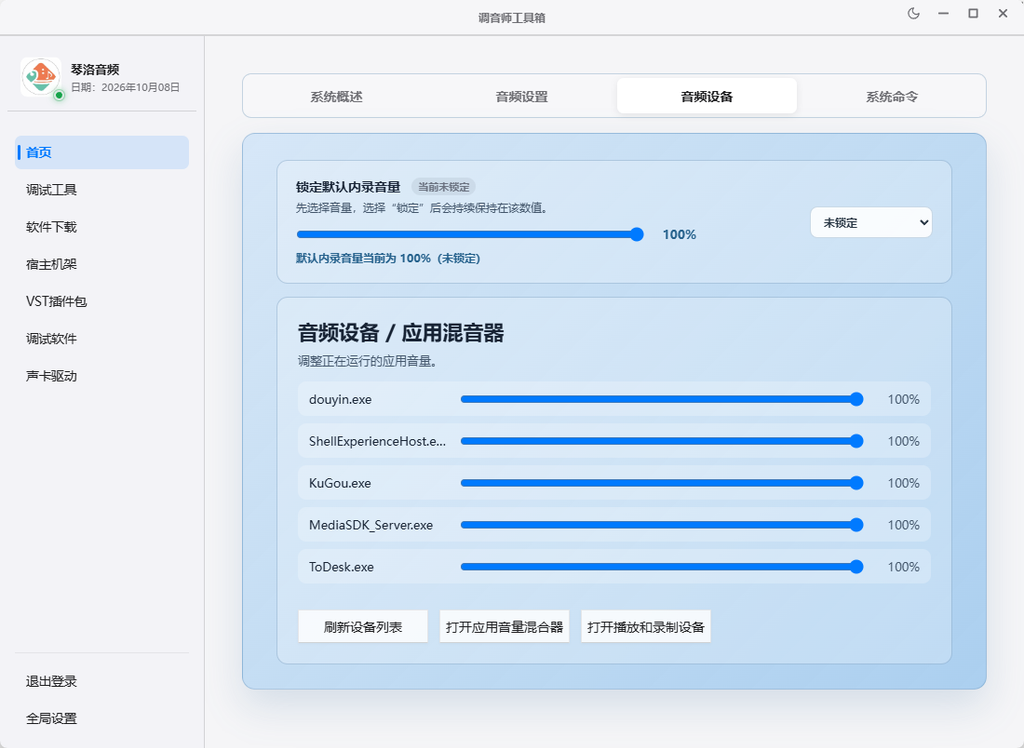Maximize the 调音师工具箱 window
Screen dimensions: 1024x748
[973, 14]
